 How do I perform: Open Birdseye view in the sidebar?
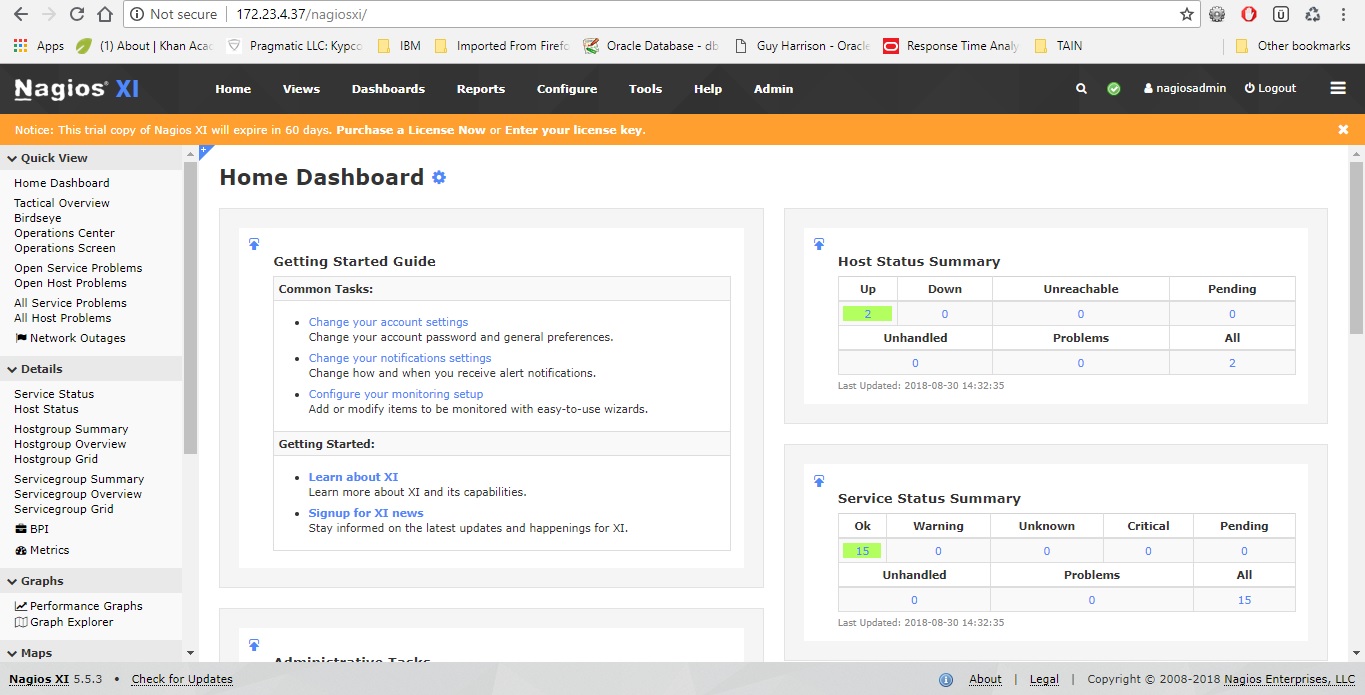pos(38,218)
